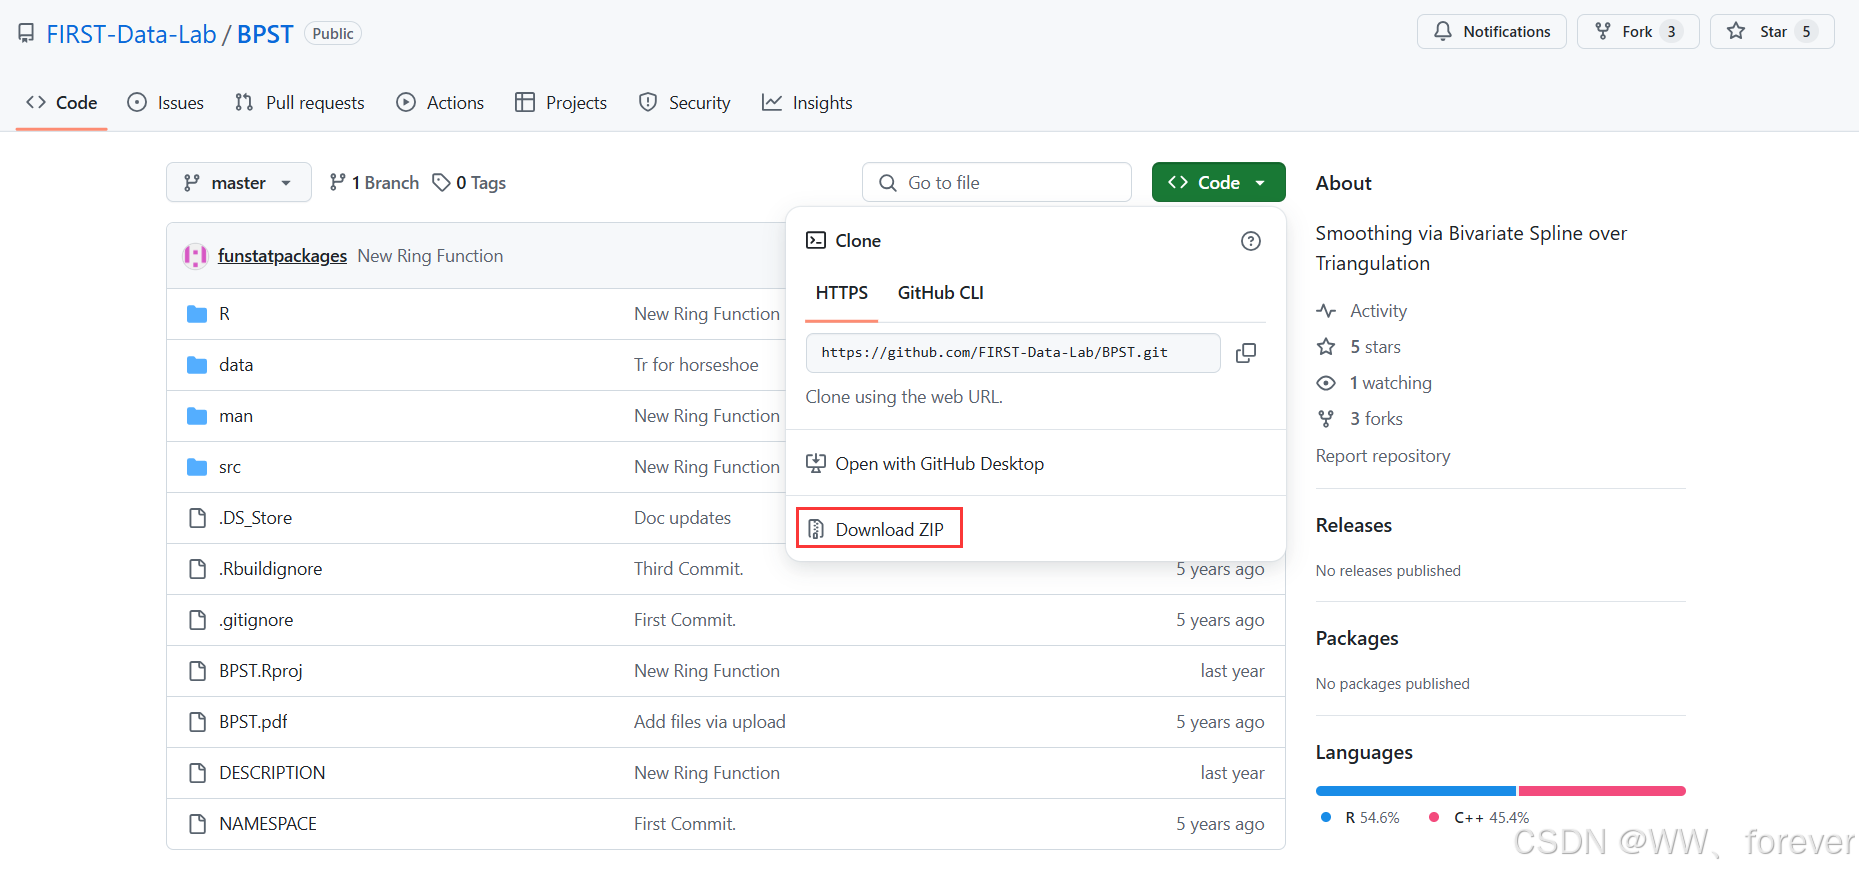The width and height of the screenshot is (1859, 874).
Task: Open the Actions tab
Action: point(440,103)
